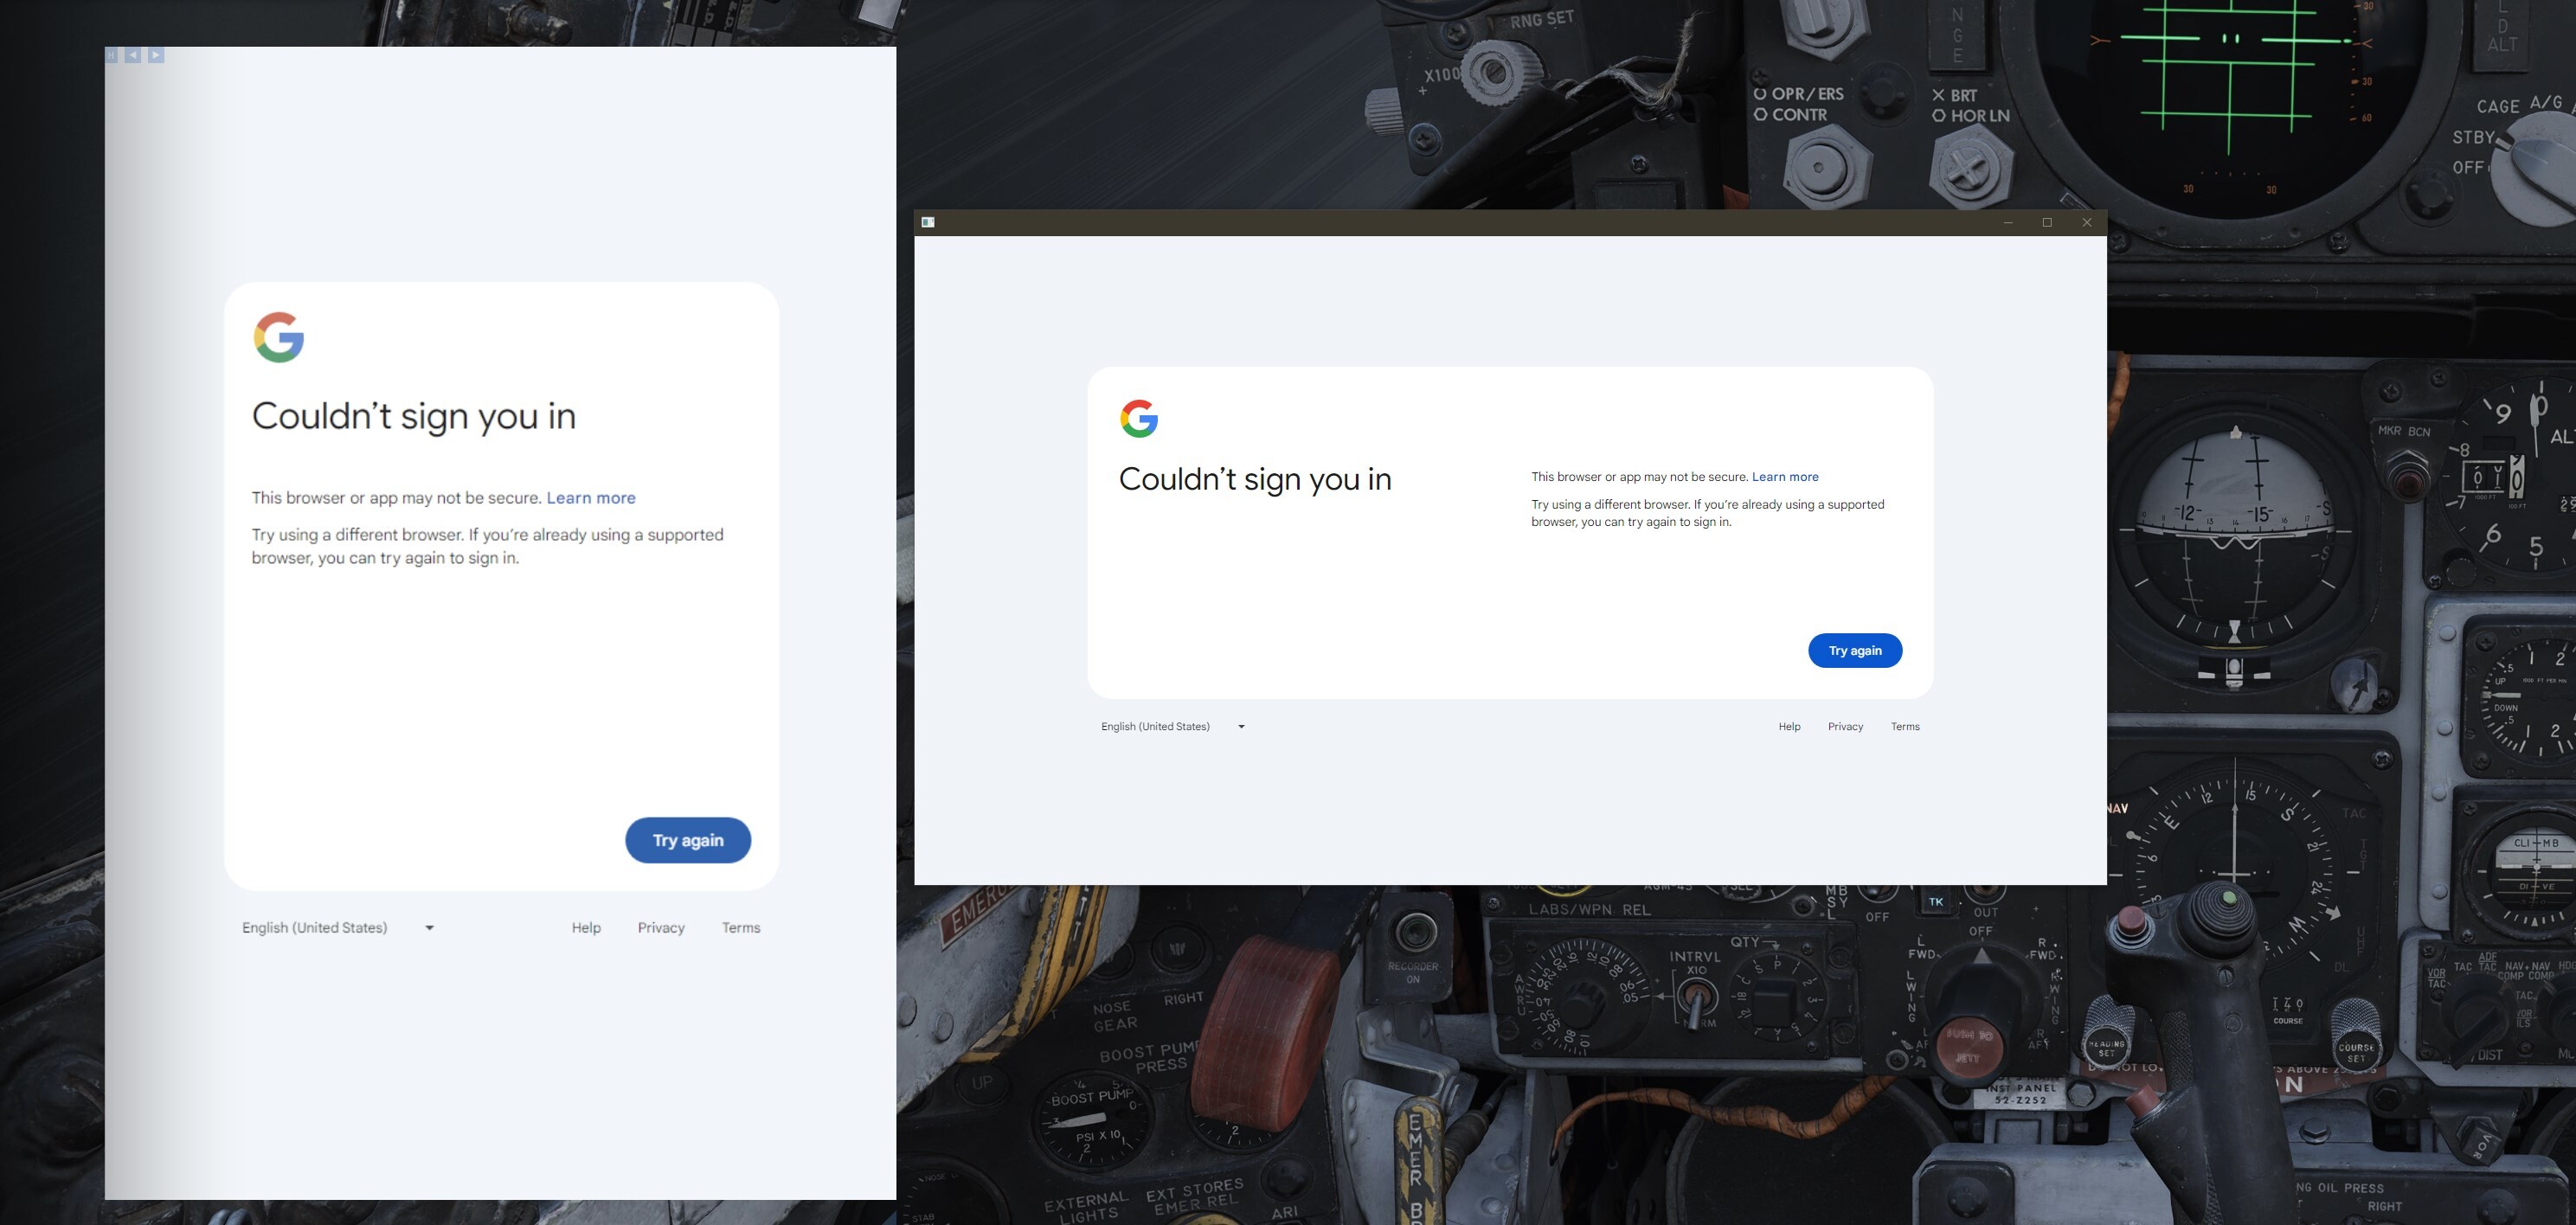
Task: Click the Google logo in the right window
Action: [x=1139, y=419]
